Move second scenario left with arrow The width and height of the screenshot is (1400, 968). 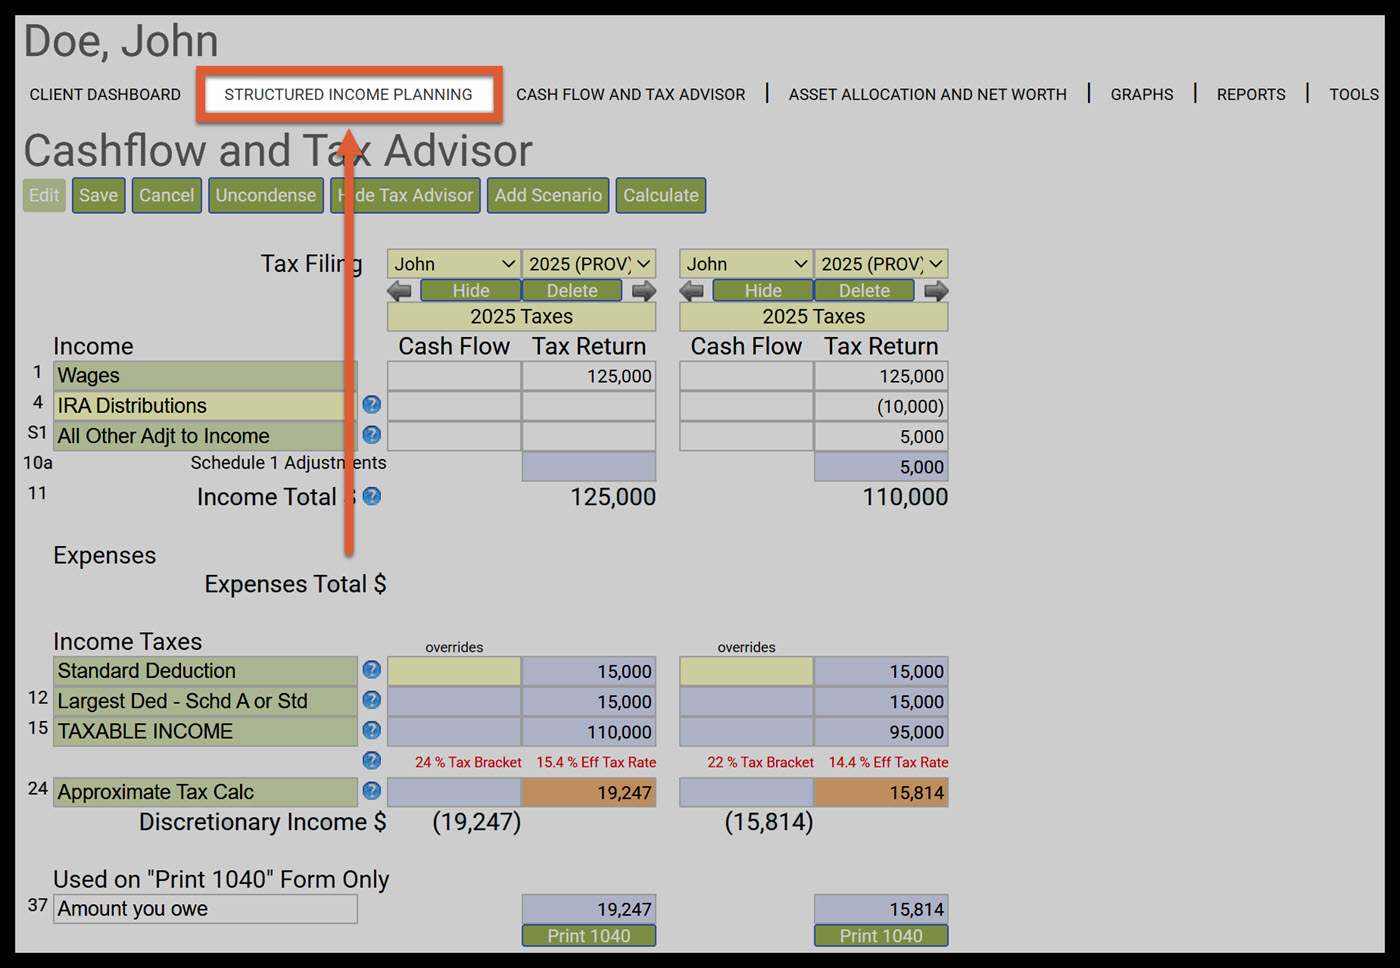pyautogui.click(x=692, y=291)
